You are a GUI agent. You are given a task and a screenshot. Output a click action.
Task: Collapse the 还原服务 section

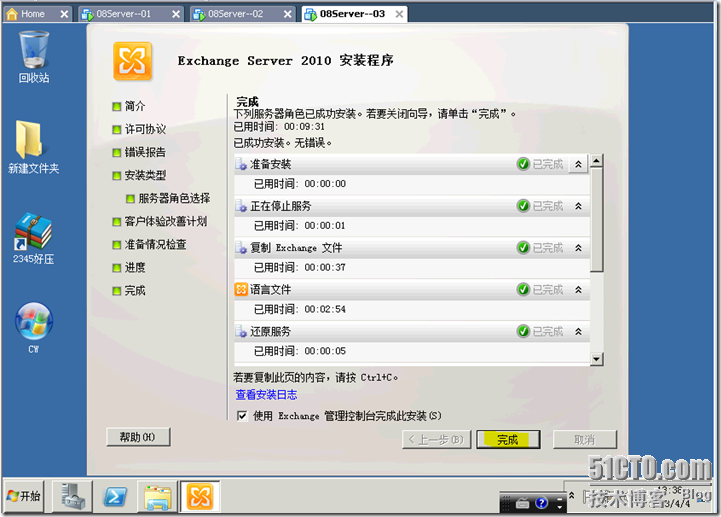point(578,331)
